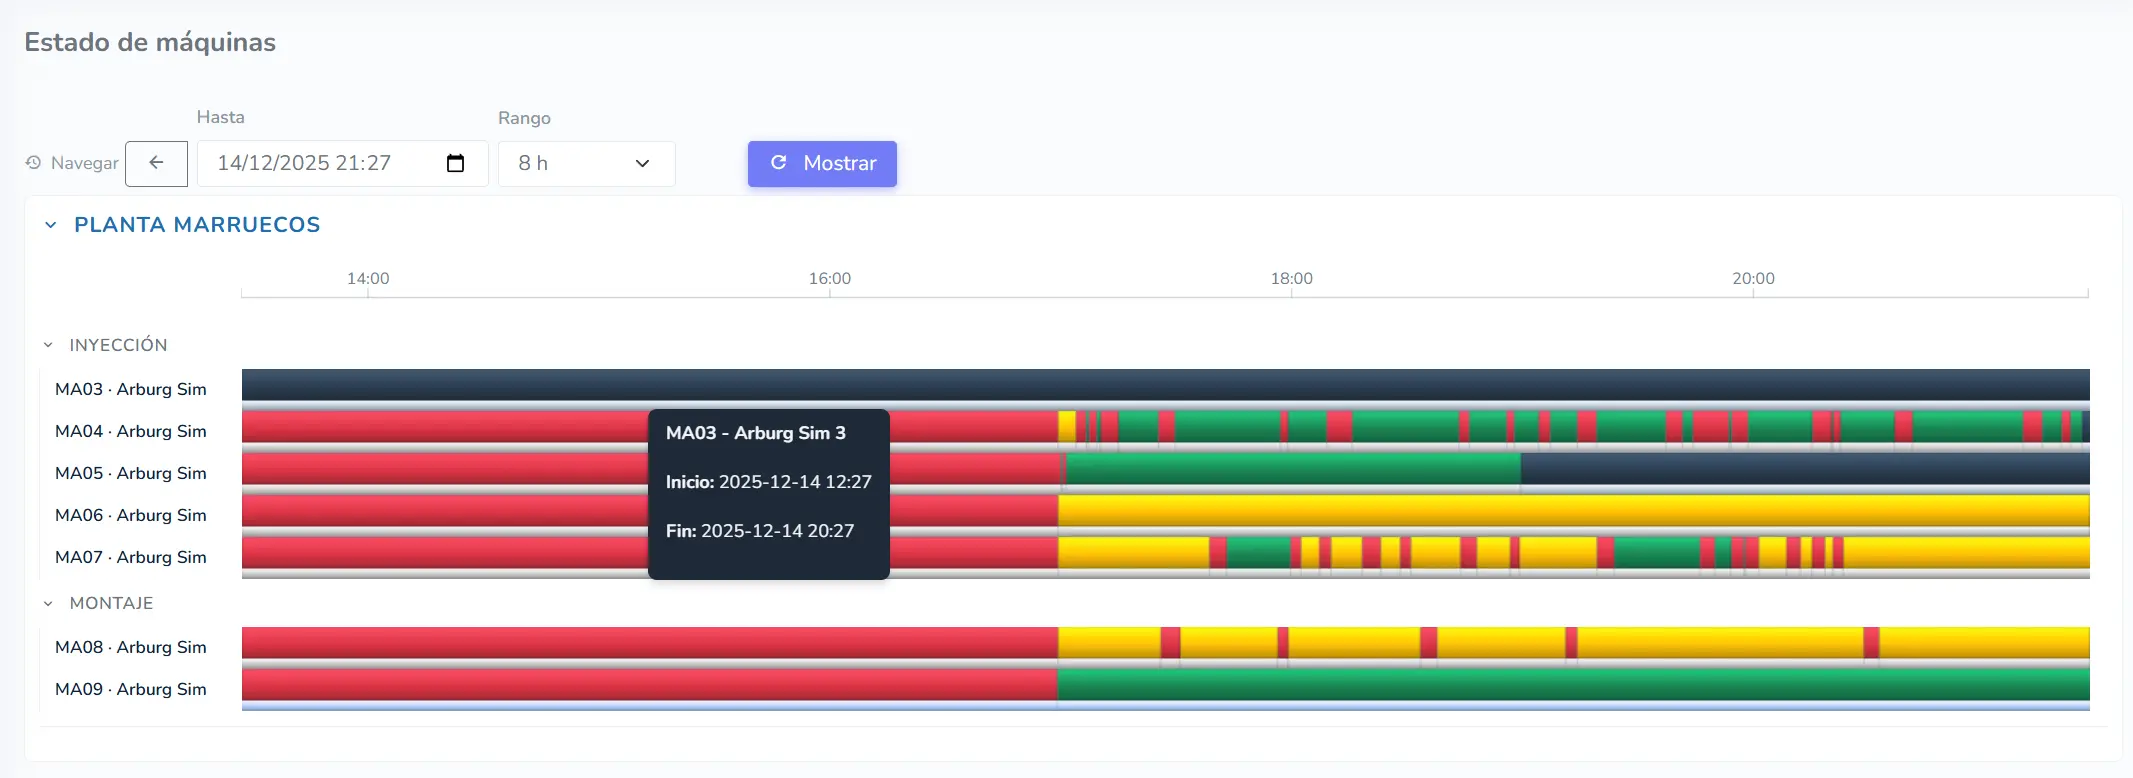
Task: Select the MA05 · Arburg Sim row label
Action: pyautogui.click(x=131, y=473)
